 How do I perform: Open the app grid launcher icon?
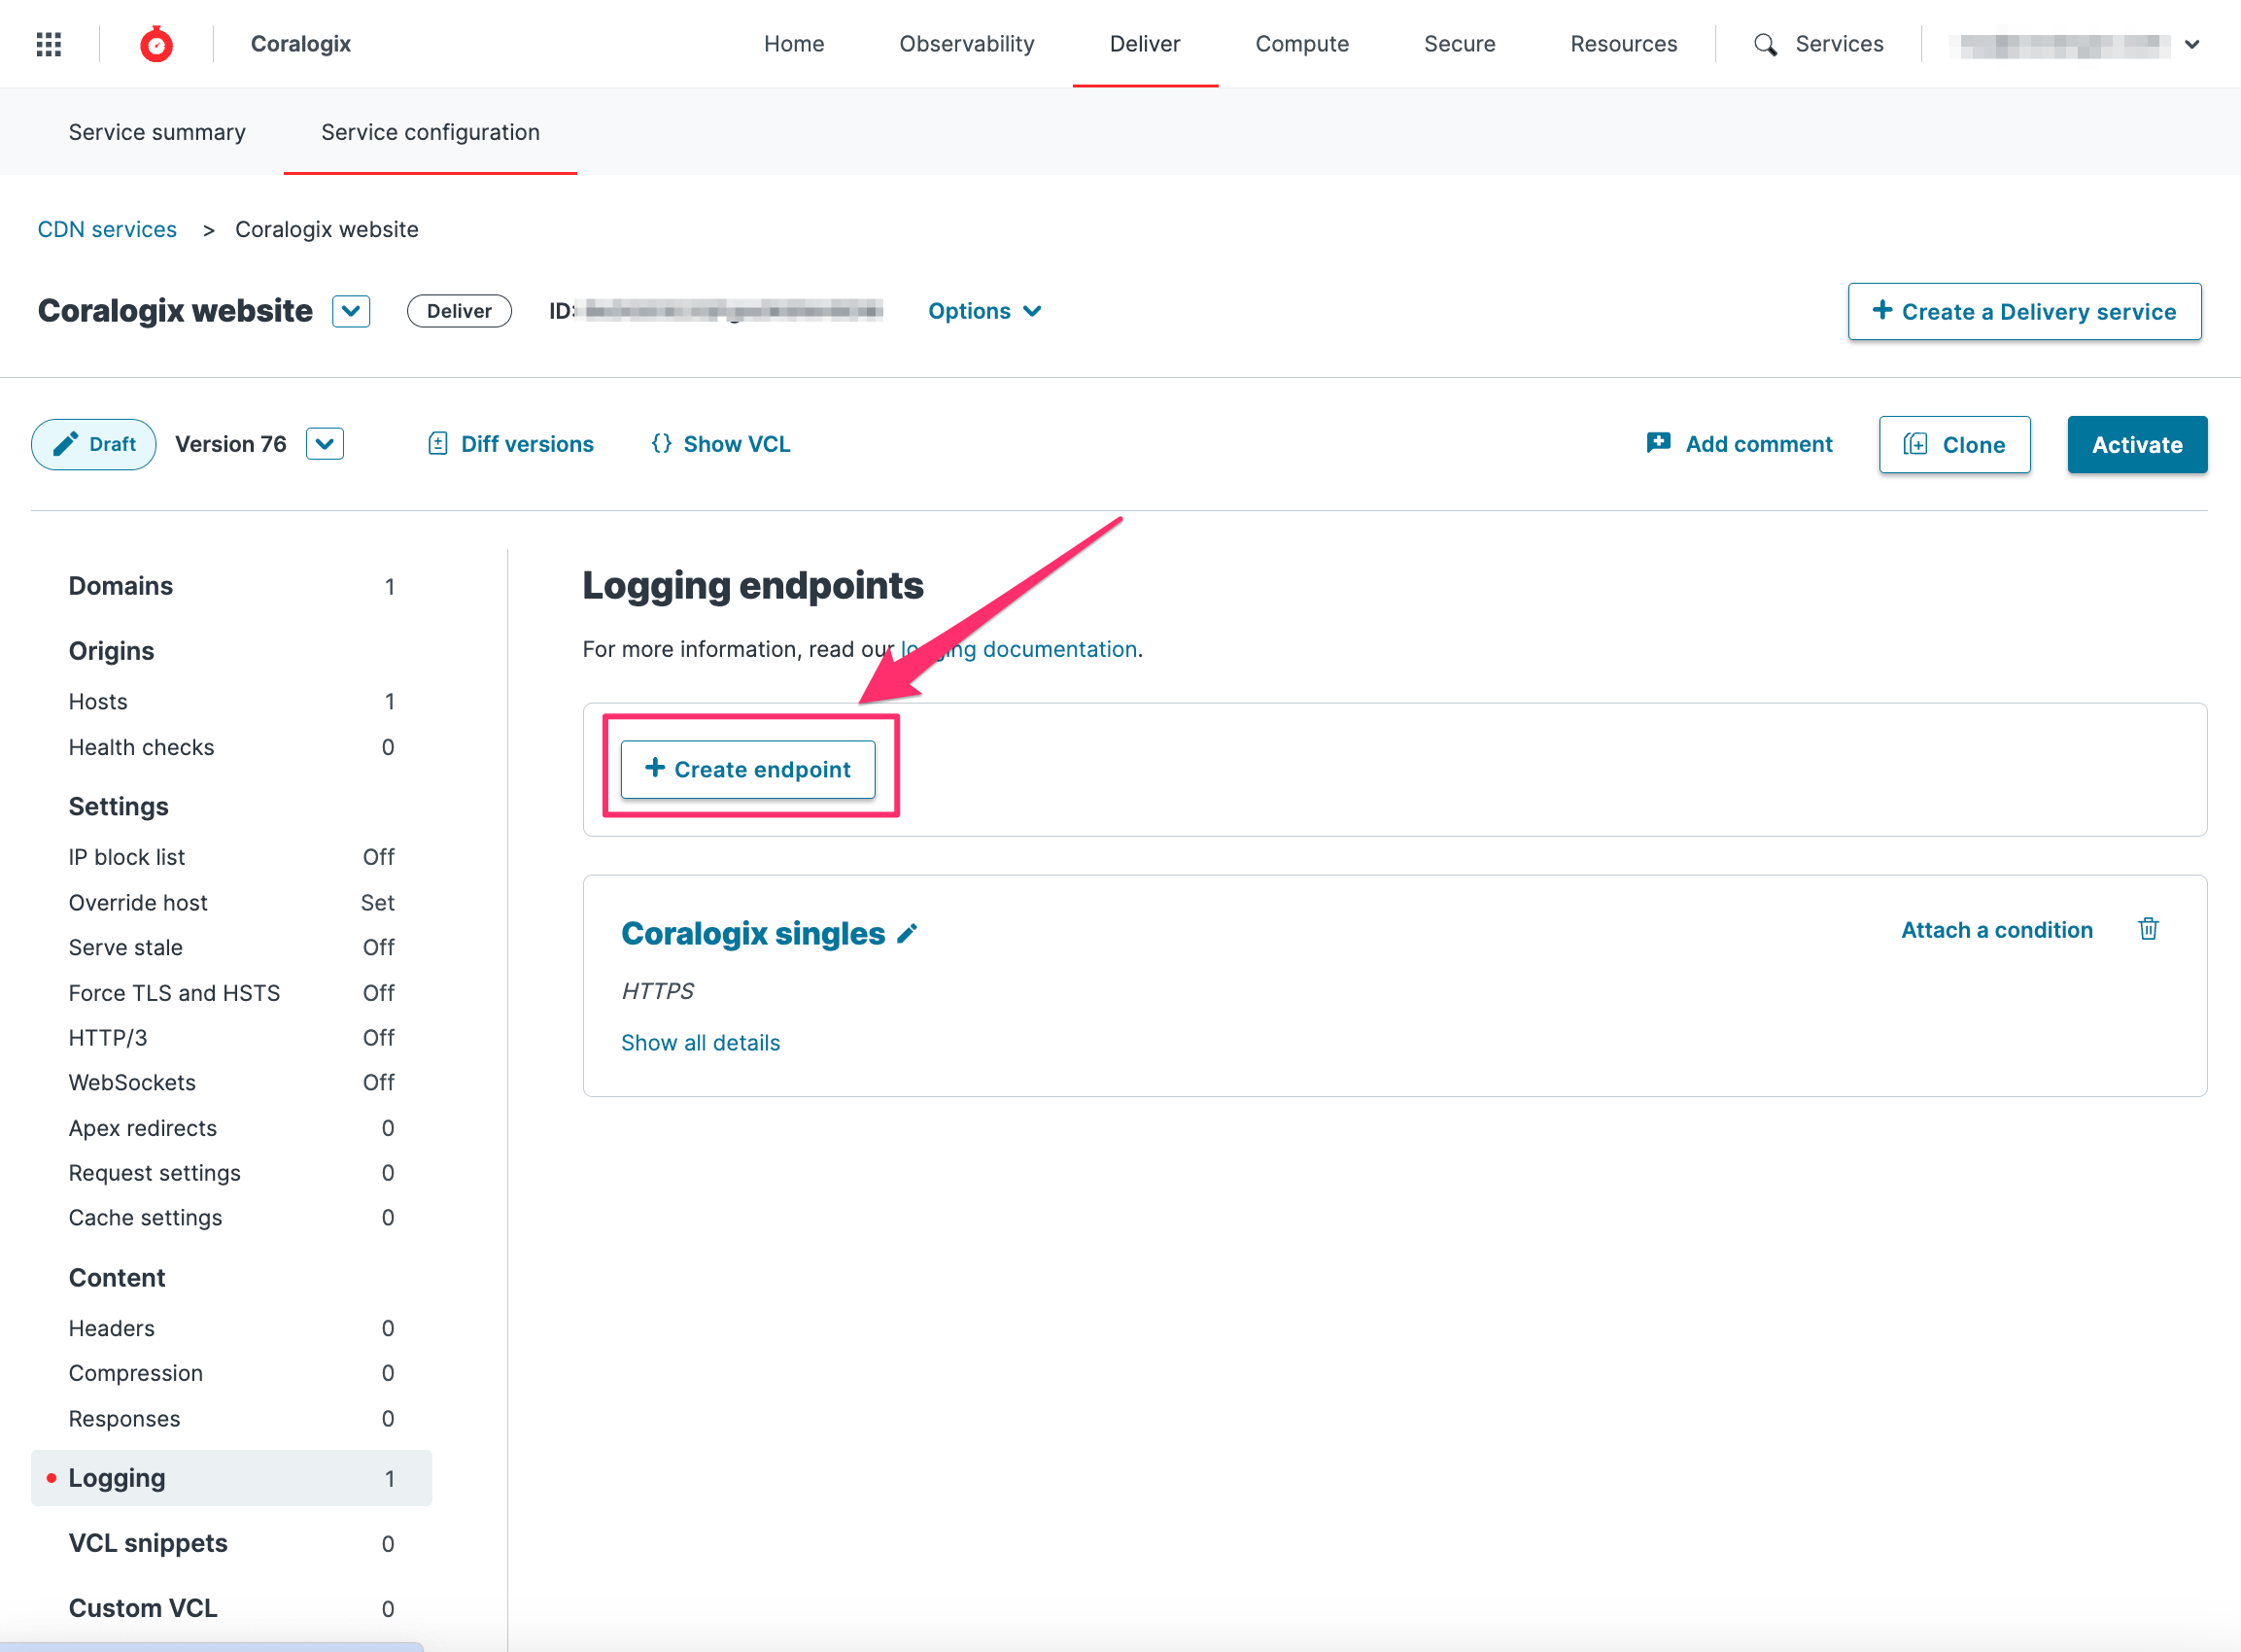(49, 44)
